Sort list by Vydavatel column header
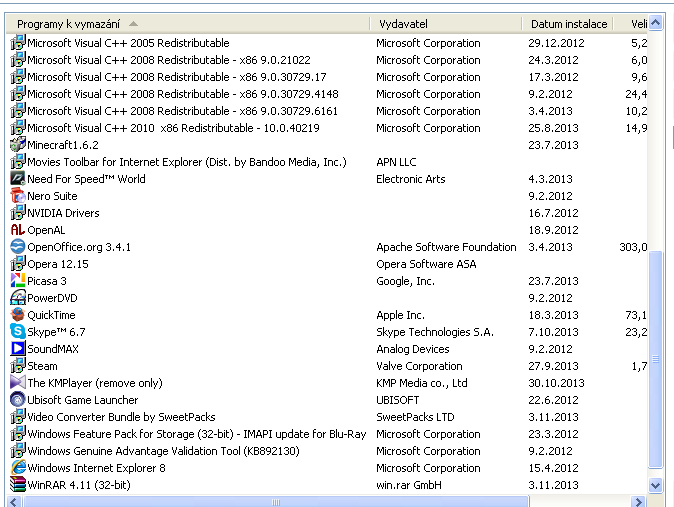 [x=446, y=24]
